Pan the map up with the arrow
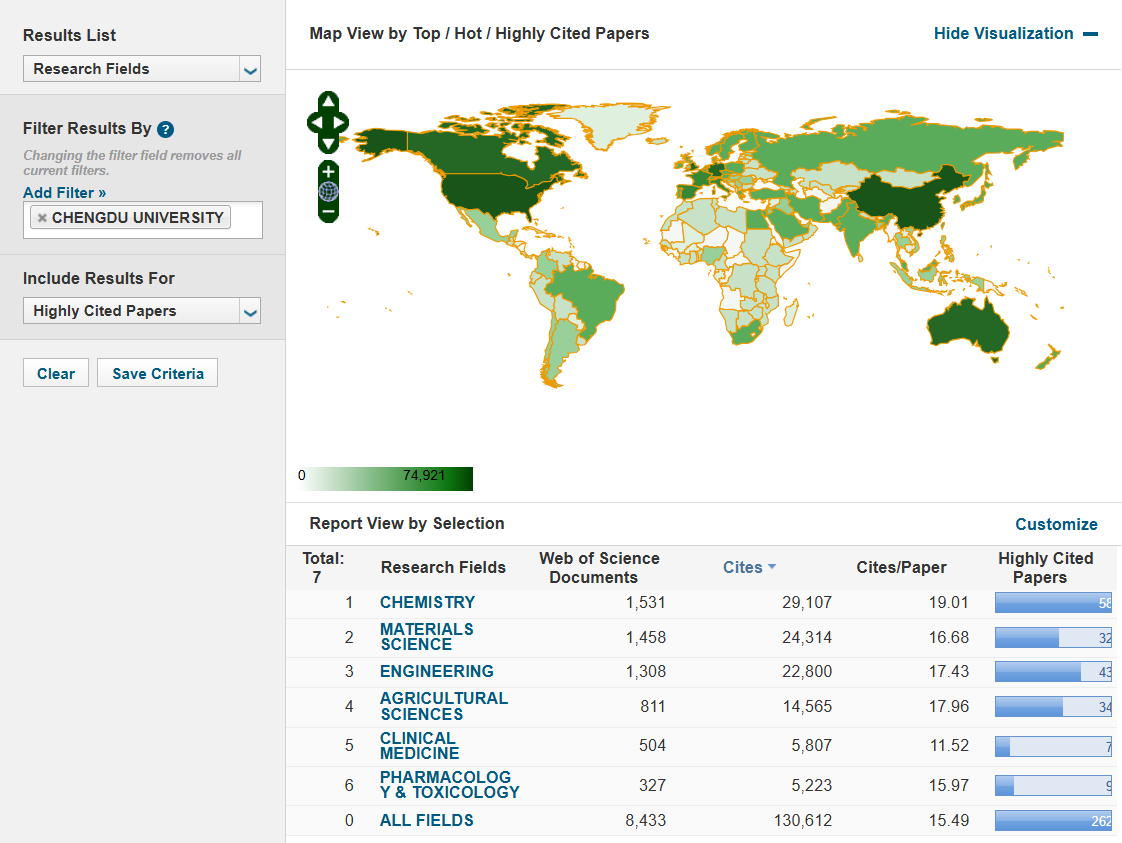The image size is (1122, 843). (328, 102)
